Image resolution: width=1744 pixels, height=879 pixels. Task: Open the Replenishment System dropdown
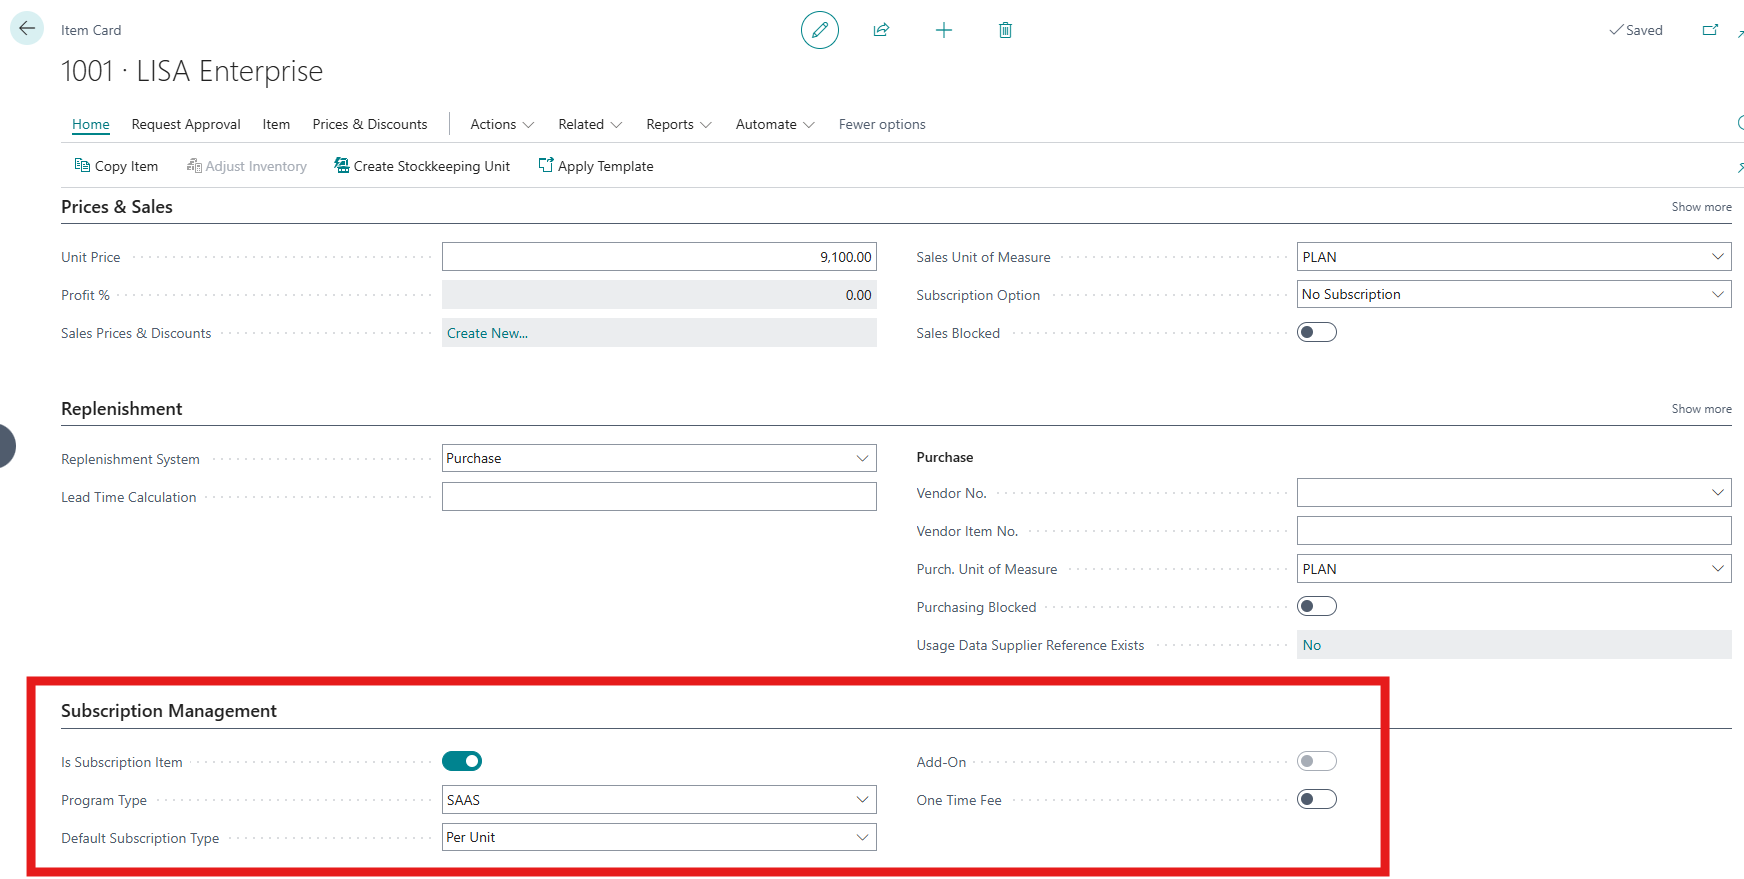coord(659,458)
